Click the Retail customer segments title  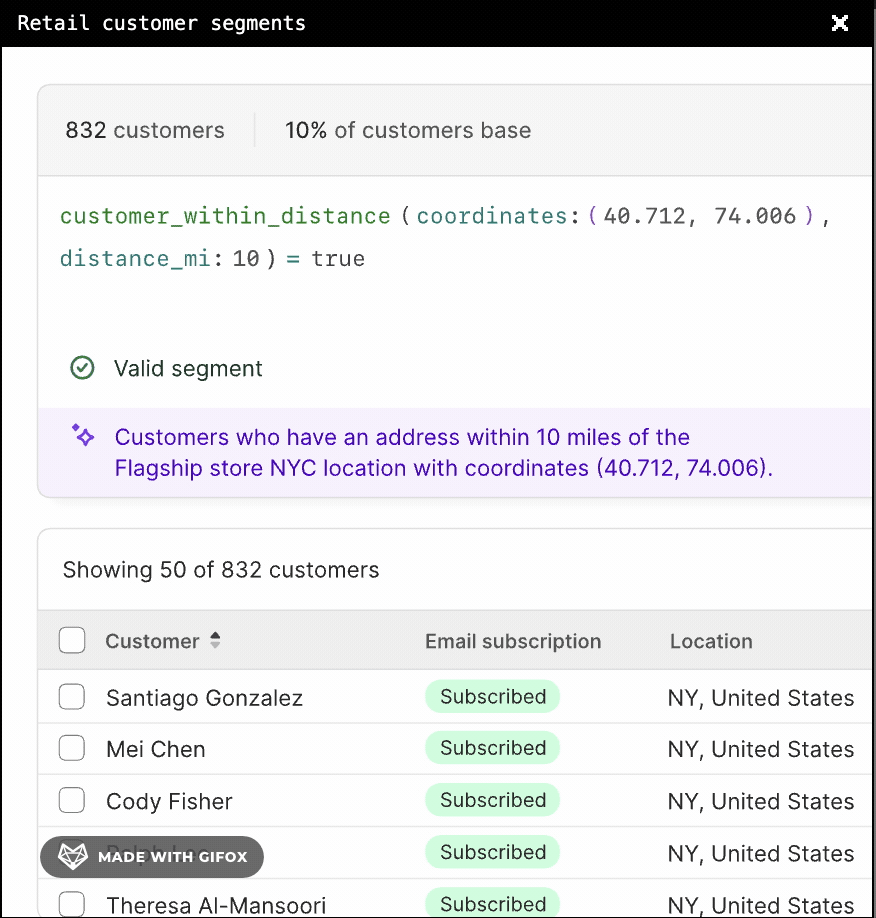click(162, 23)
